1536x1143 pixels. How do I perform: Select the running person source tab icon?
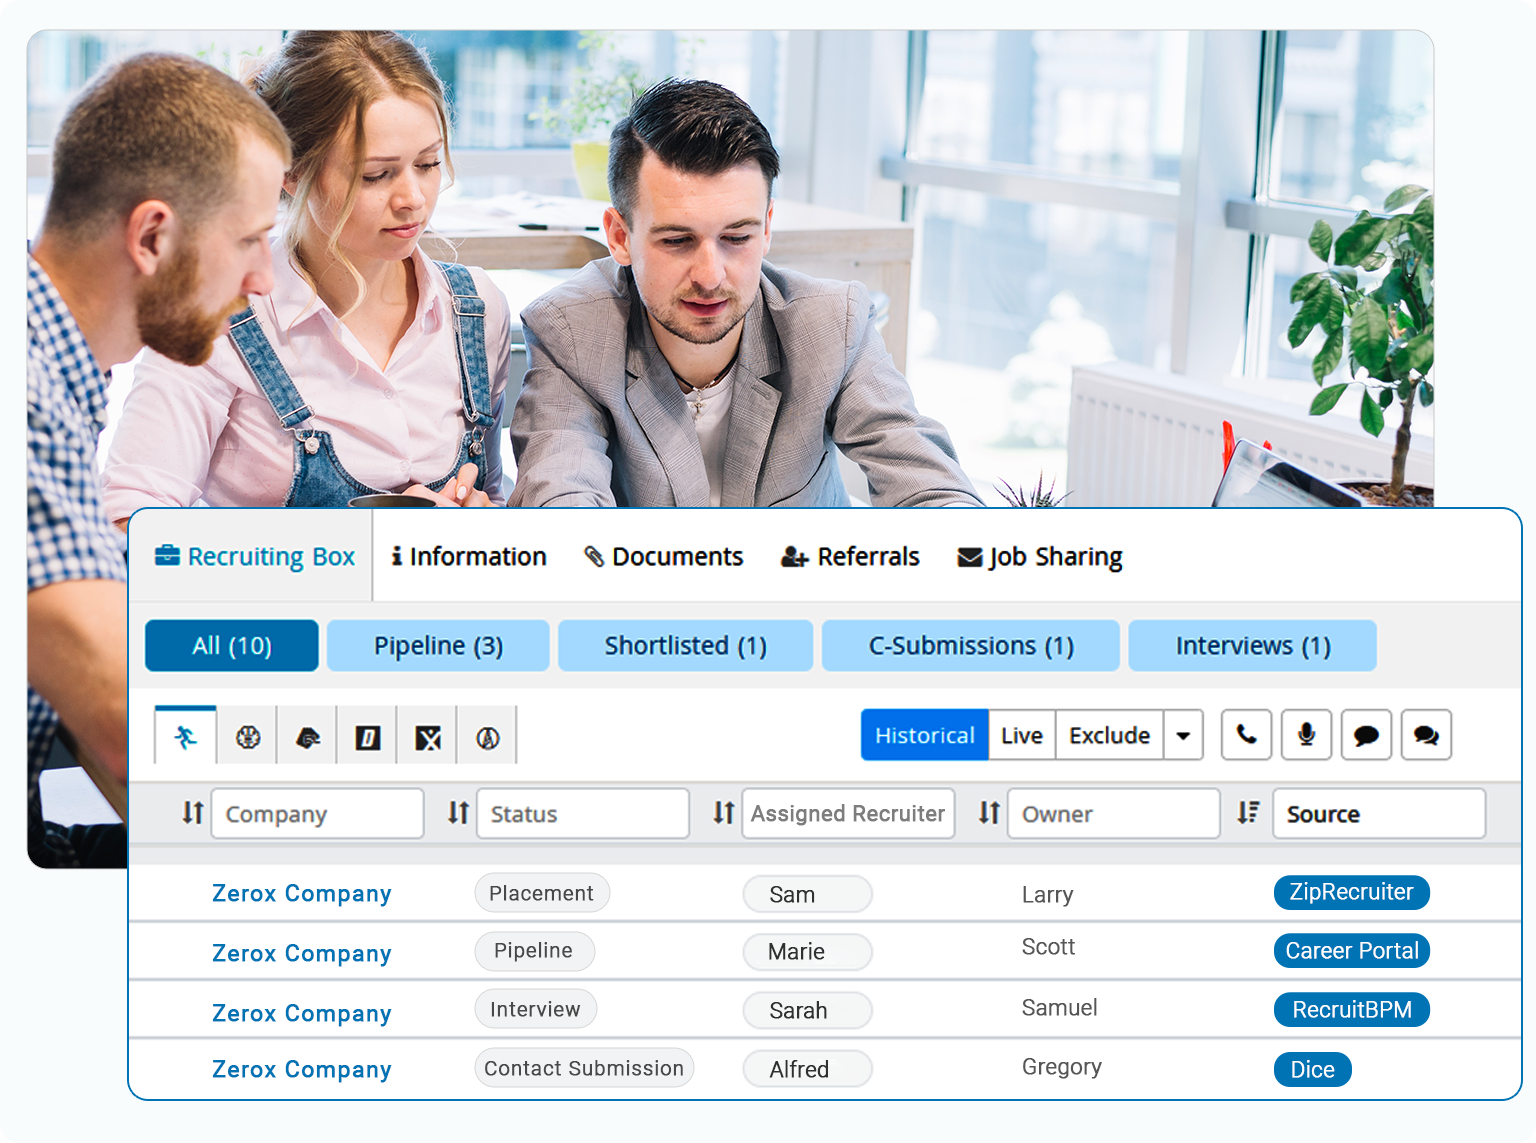pos(185,735)
